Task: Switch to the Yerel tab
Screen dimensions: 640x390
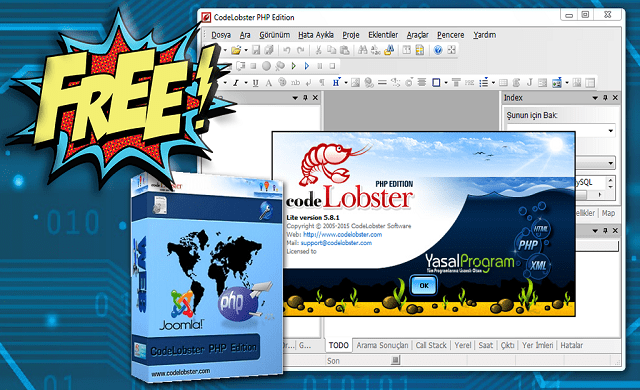Action: coord(463,346)
